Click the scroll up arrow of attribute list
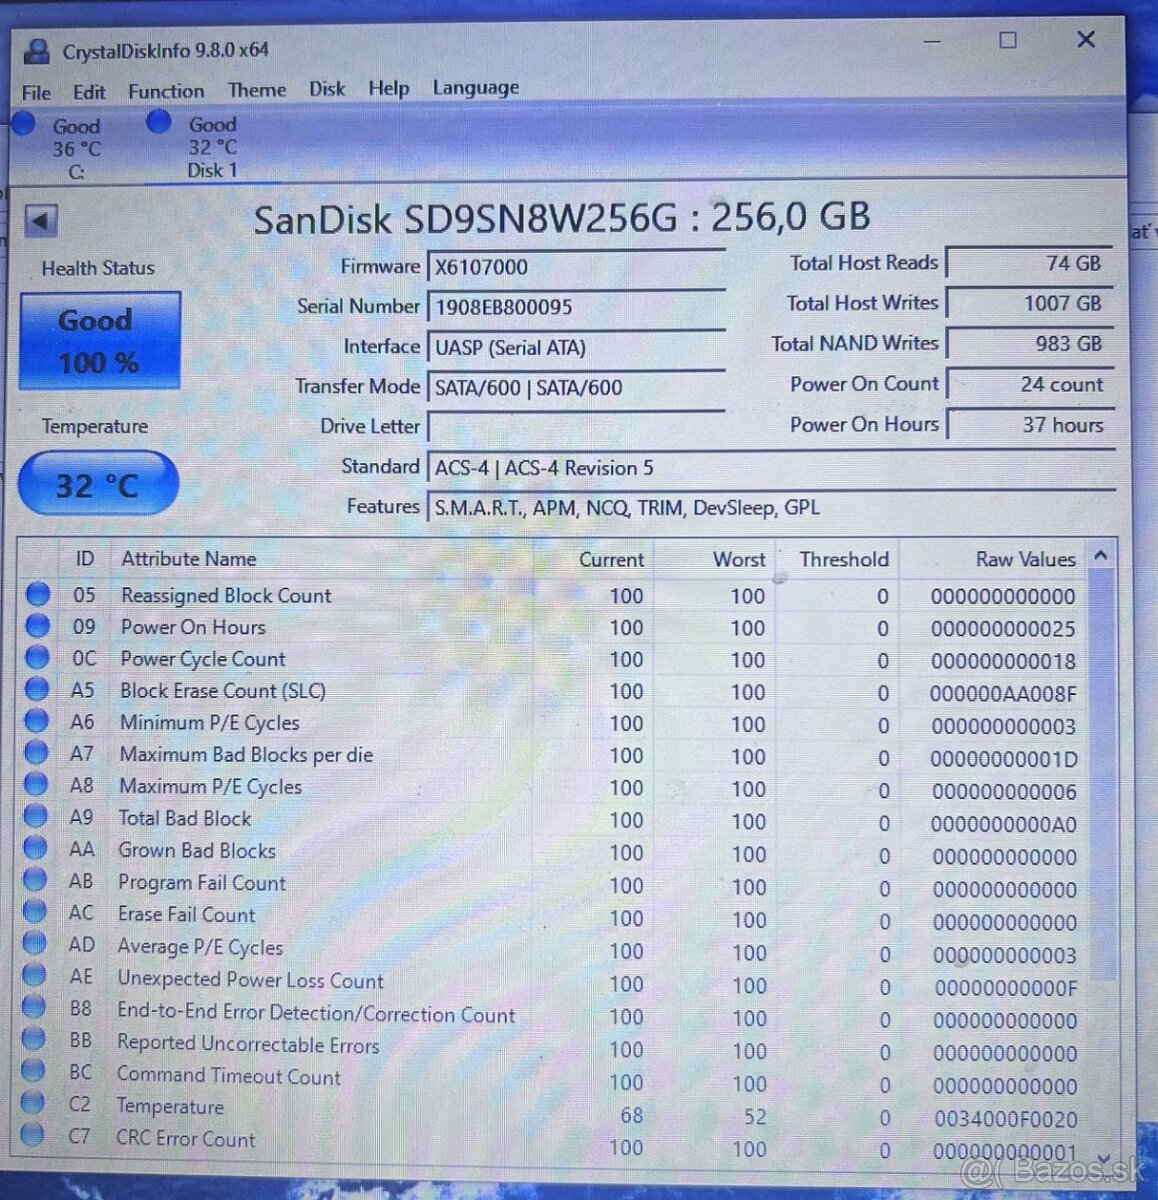Viewport: 1158px width, 1200px height. pos(1101,555)
